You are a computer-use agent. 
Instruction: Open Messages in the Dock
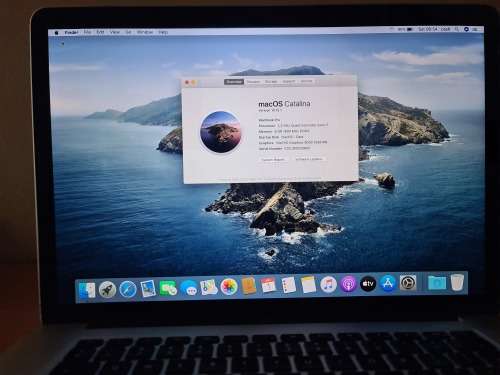coord(189,287)
